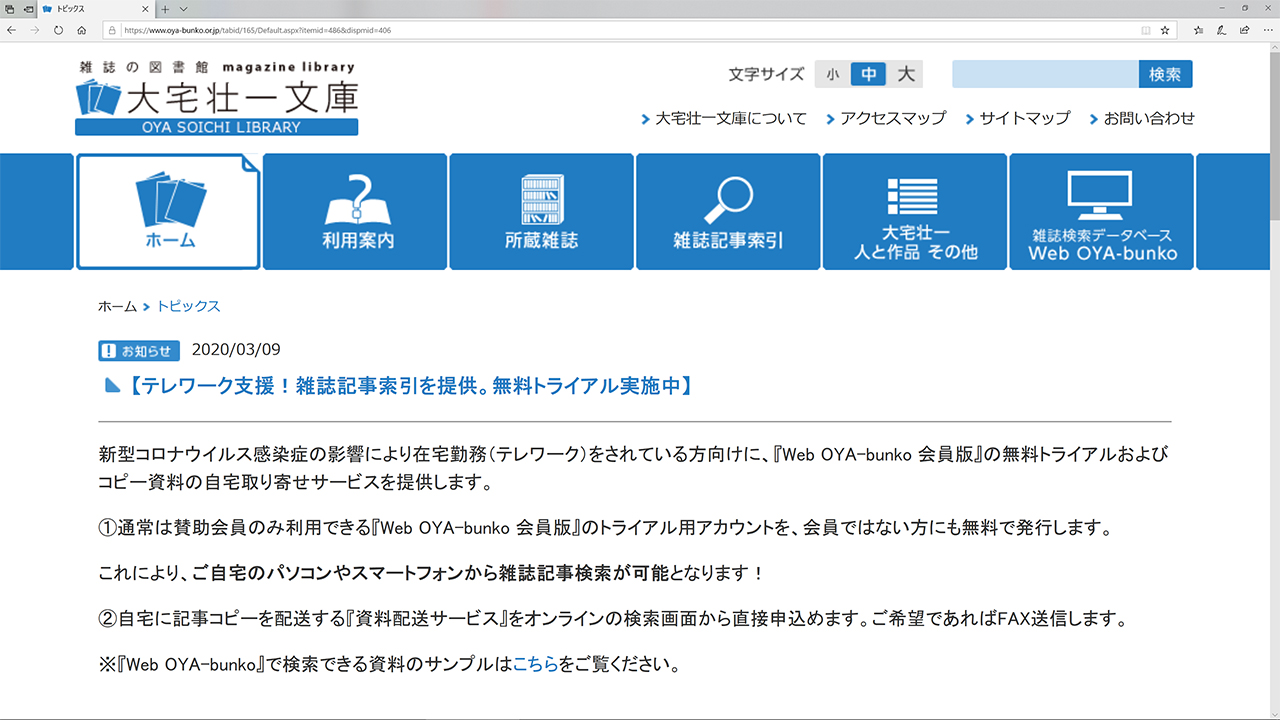Go to the browser home page icon
The height and width of the screenshot is (720, 1280).
click(x=81, y=30)
